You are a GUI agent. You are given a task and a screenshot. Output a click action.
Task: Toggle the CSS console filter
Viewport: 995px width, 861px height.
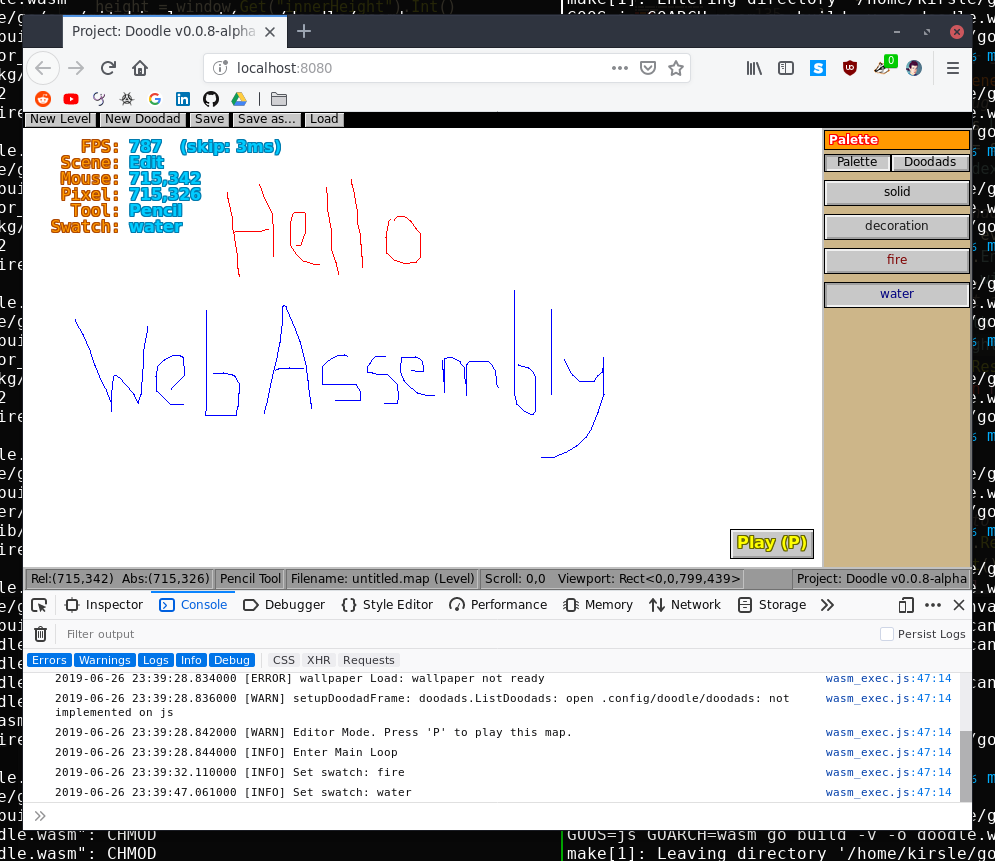[x=284, y=660]
